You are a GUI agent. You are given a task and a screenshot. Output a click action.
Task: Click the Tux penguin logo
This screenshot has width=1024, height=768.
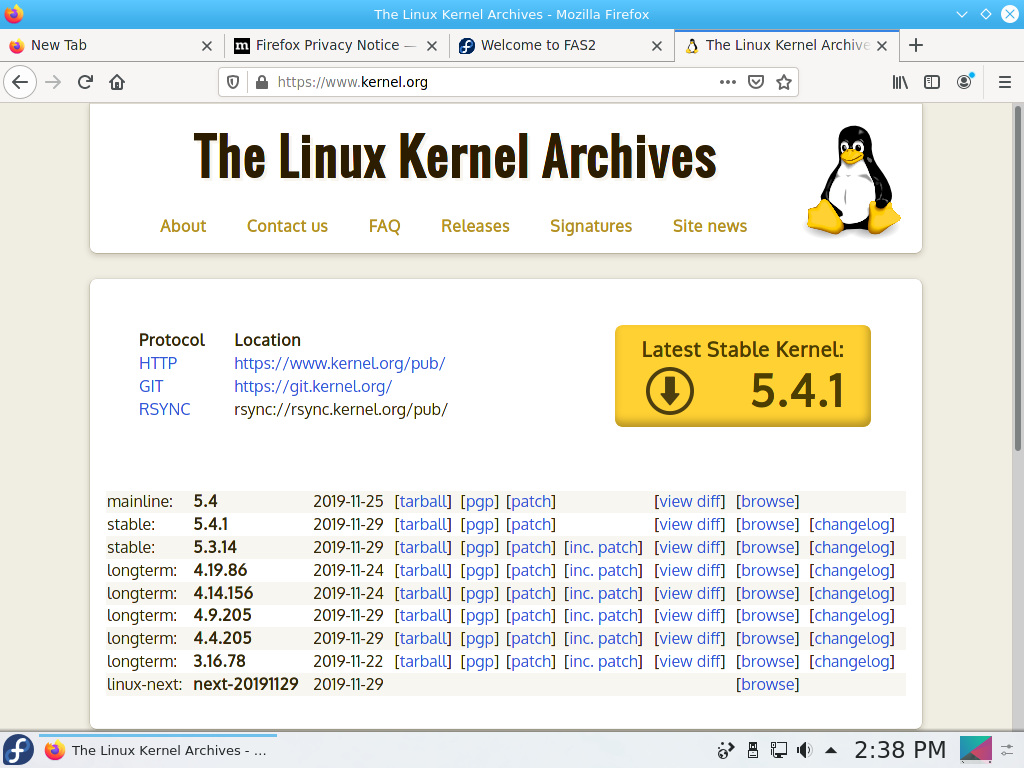click(854, 180)
